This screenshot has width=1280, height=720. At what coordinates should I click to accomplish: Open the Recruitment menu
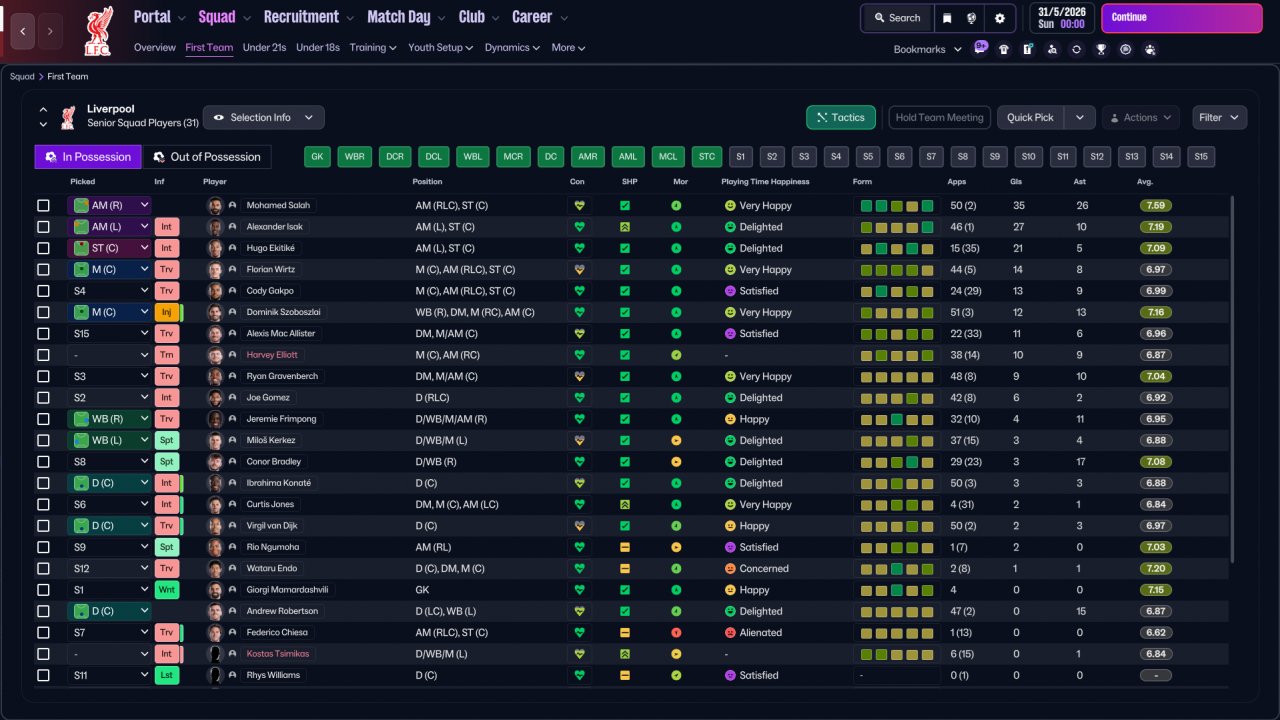click(309, 17)
